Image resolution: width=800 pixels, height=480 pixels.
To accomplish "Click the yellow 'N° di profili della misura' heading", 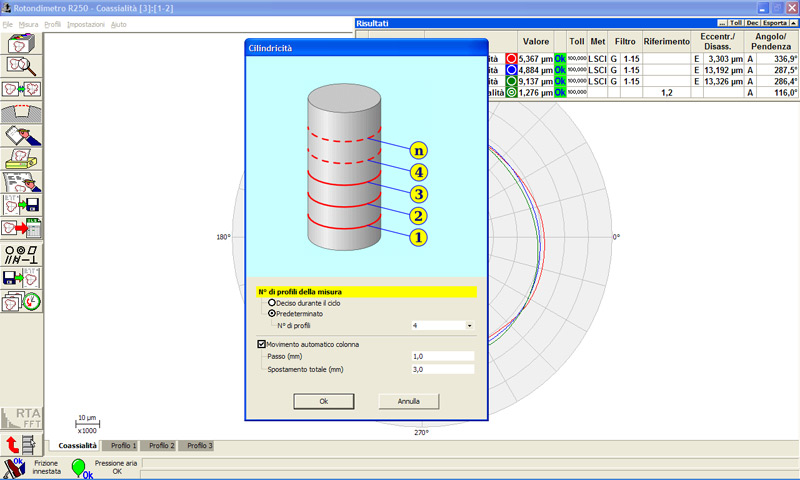I will coord(366,292).
